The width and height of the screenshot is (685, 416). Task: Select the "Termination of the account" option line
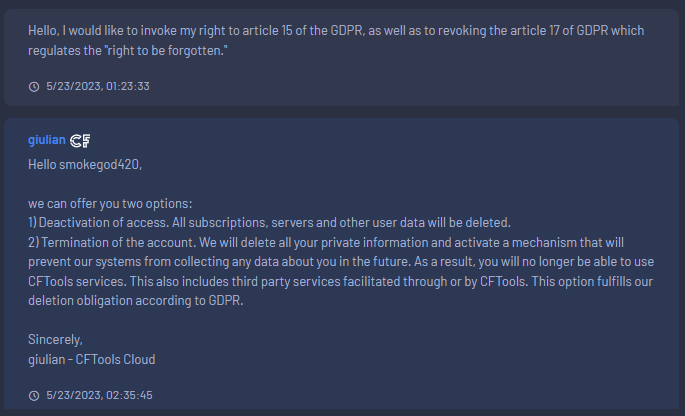click(x=330, y=240)
